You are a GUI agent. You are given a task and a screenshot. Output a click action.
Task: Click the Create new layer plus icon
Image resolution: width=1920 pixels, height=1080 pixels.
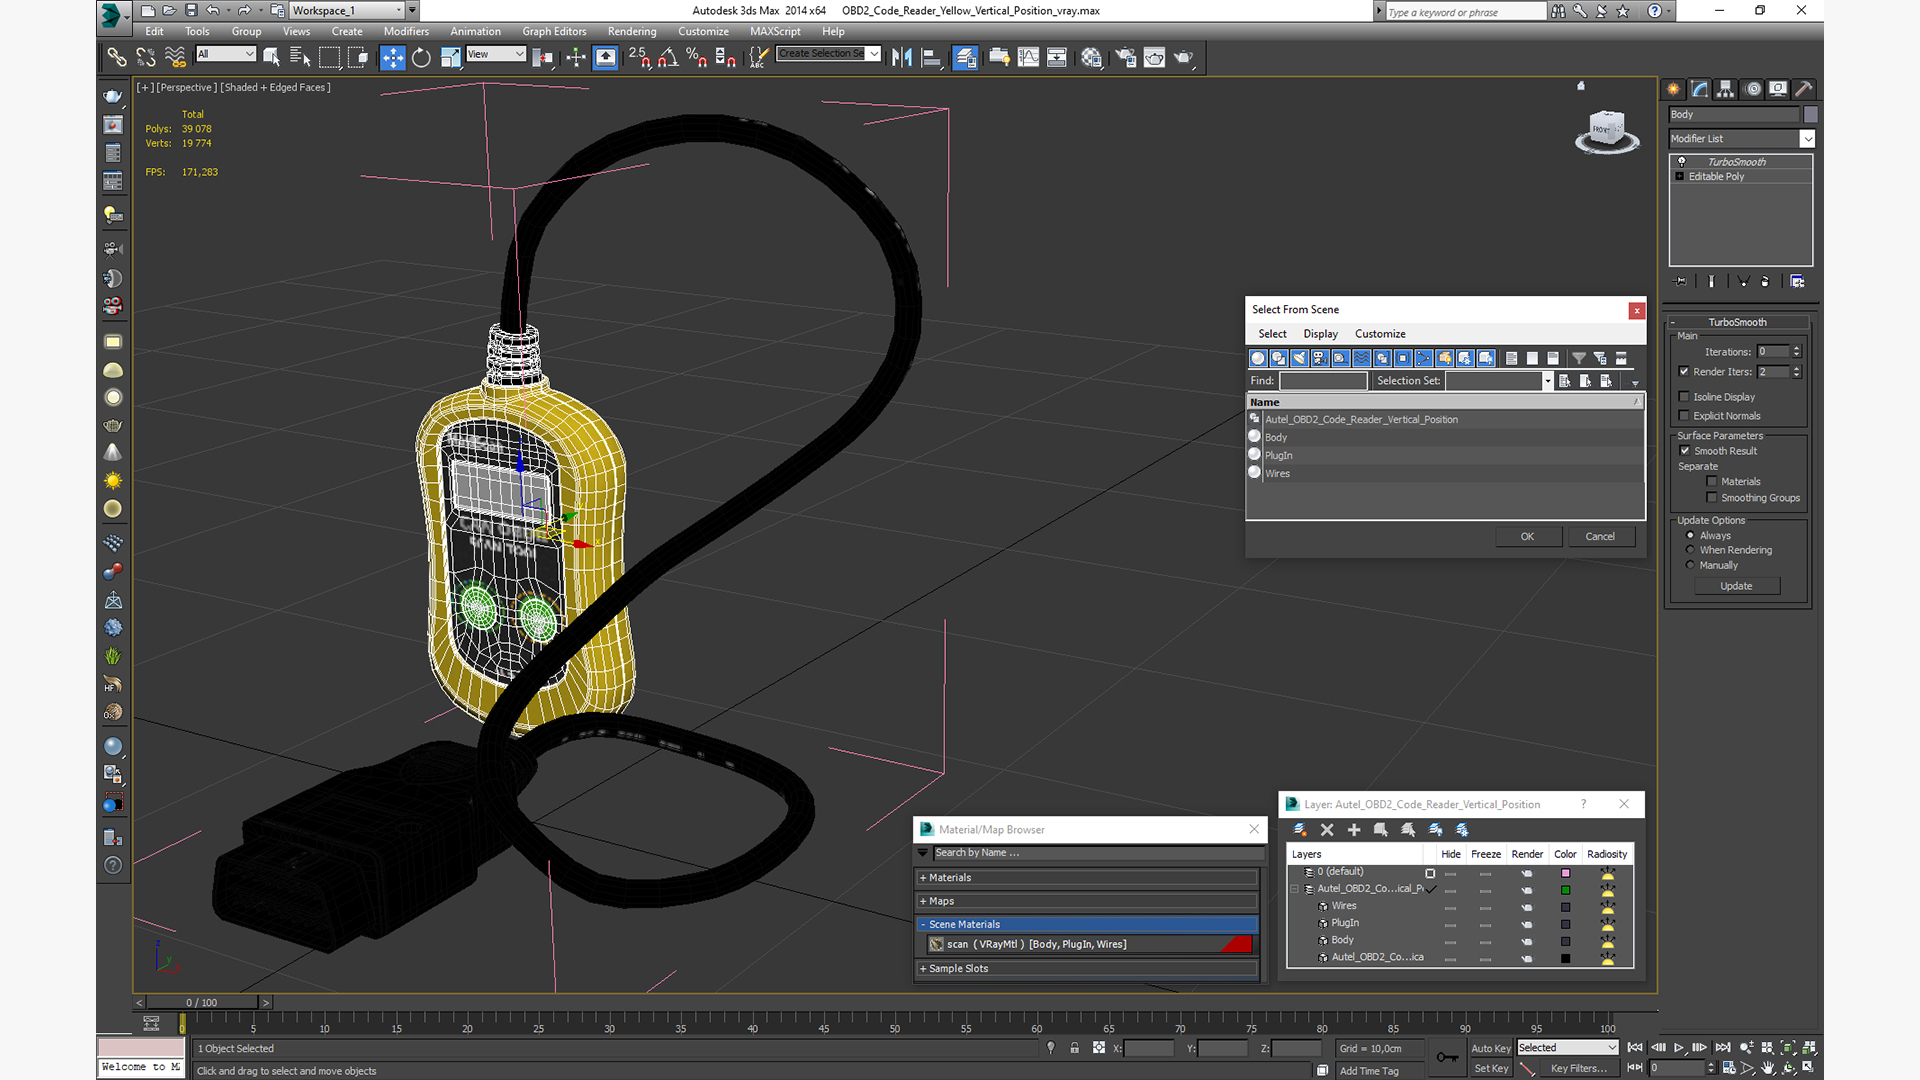[1354, 830]
